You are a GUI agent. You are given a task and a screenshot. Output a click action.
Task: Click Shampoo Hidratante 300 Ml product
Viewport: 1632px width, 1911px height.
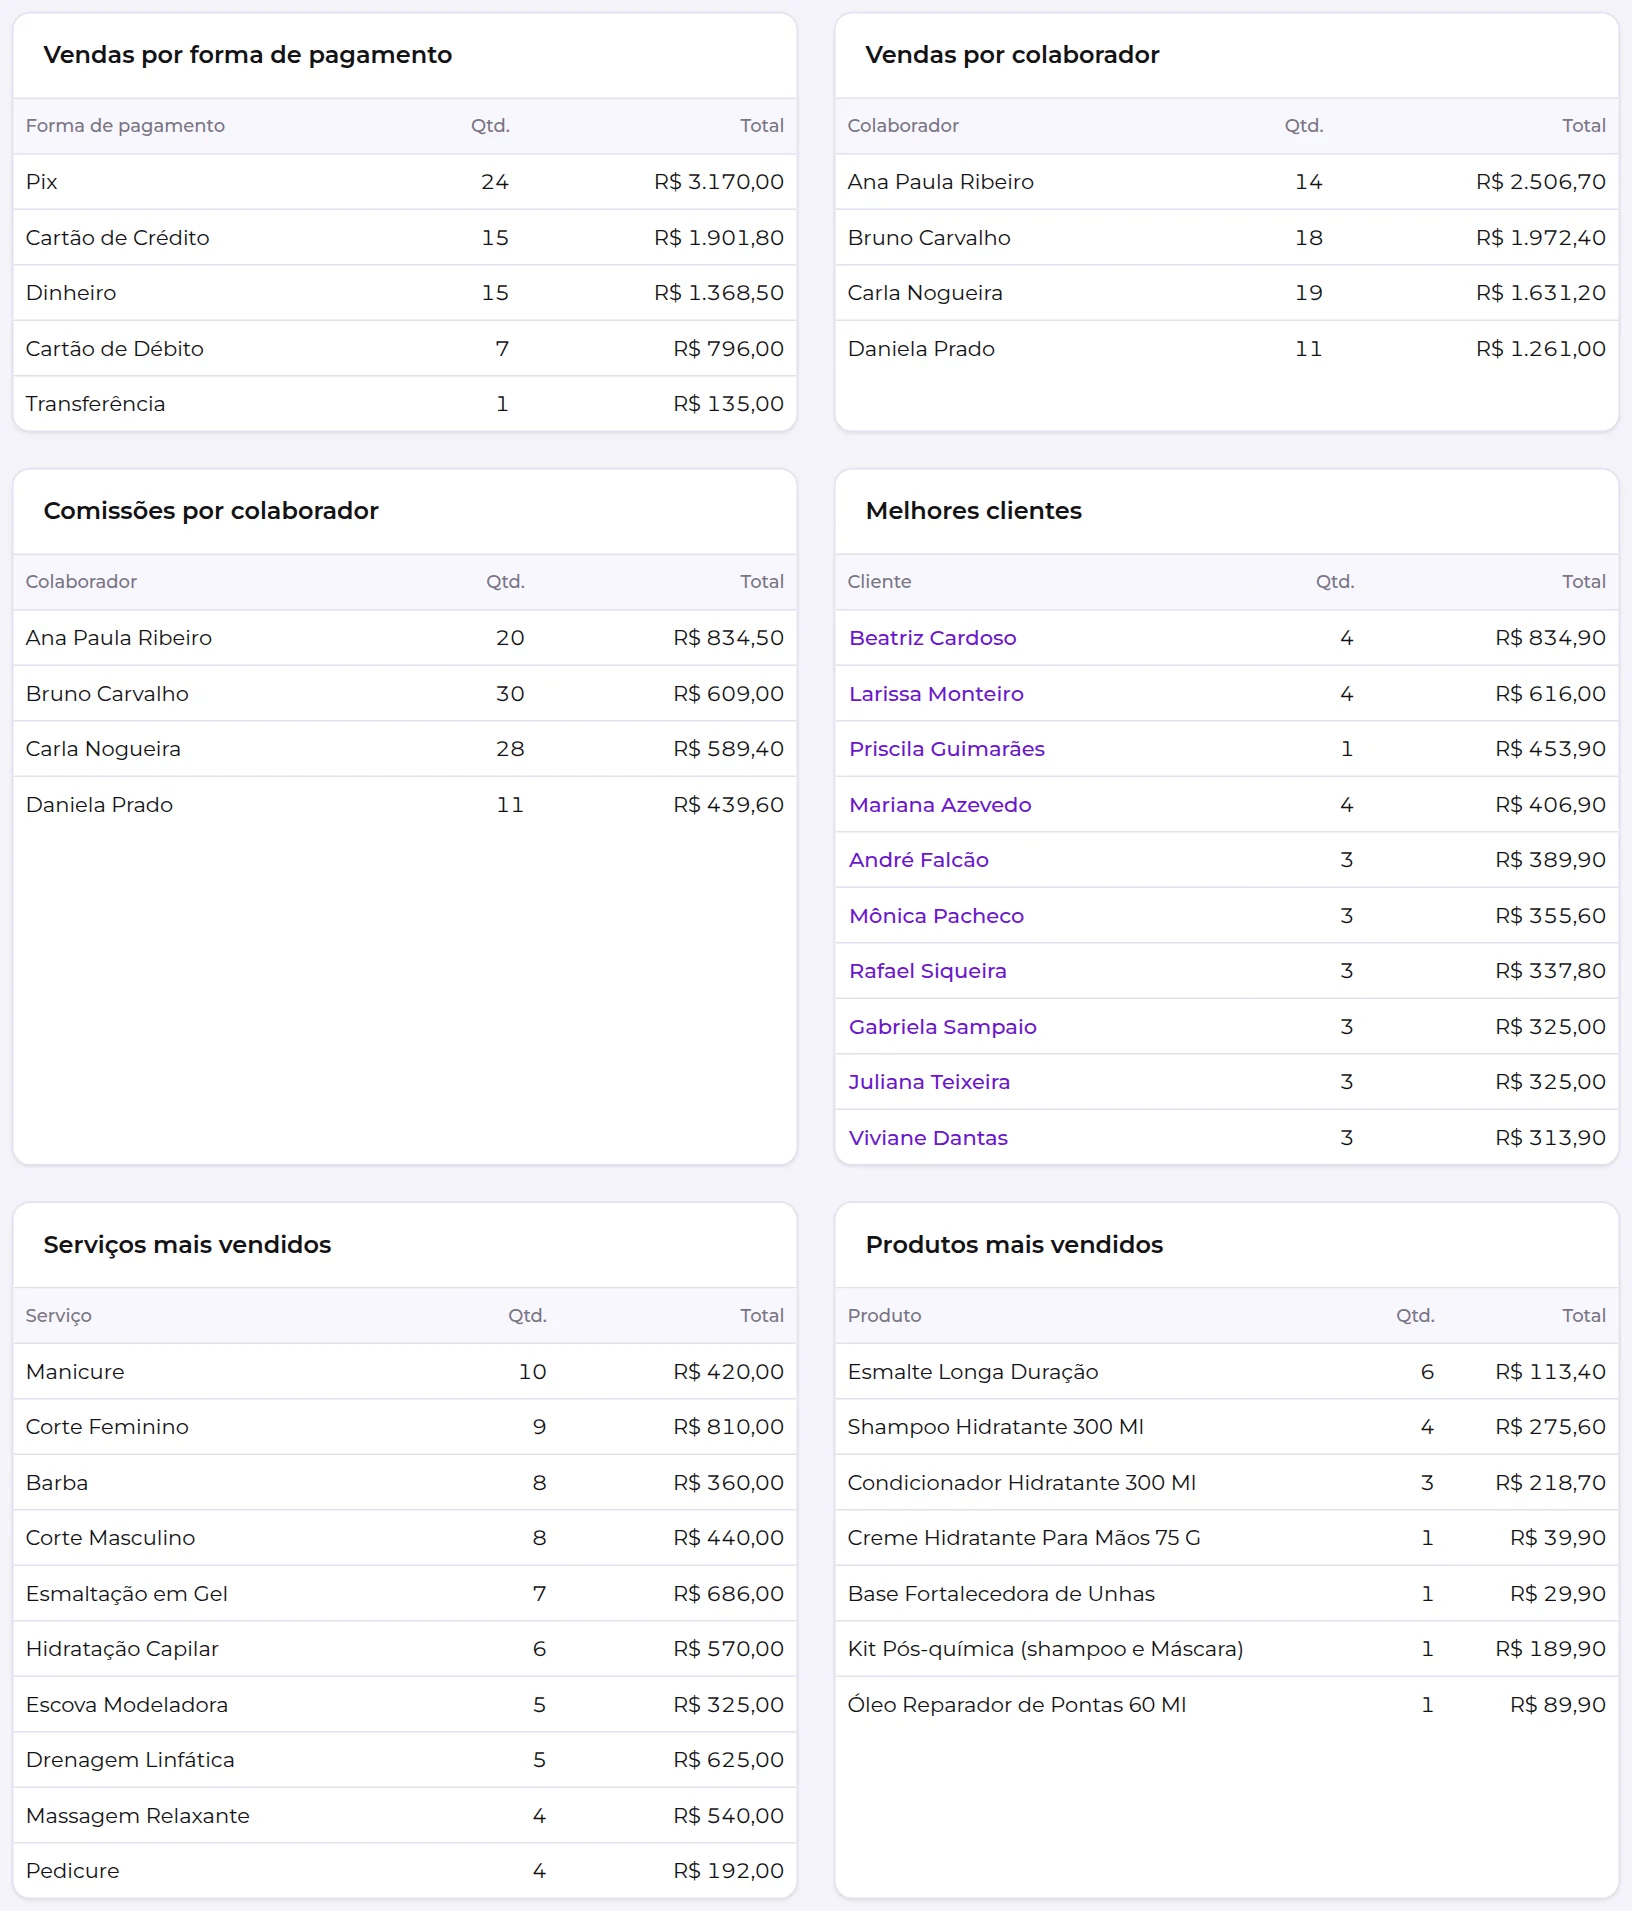click(996, 1427)
